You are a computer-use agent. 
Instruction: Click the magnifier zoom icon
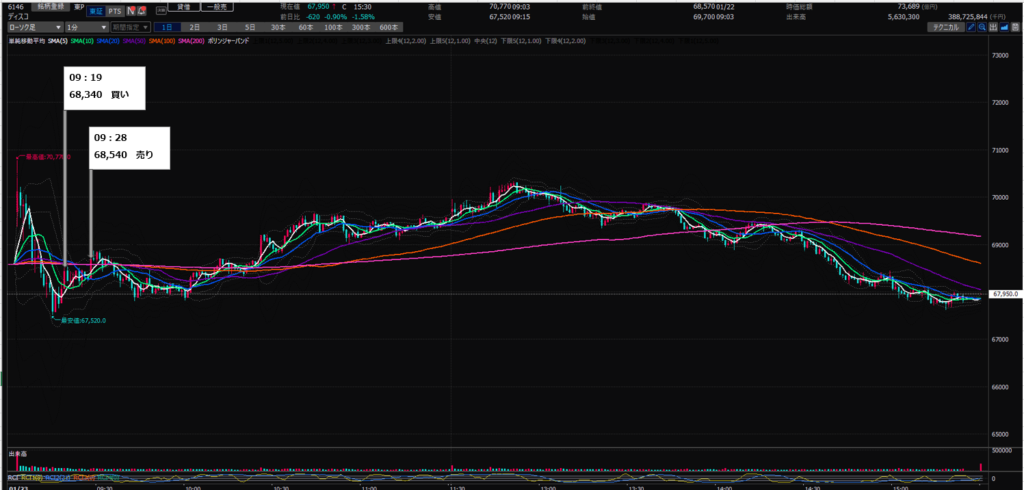pos(983,27)
